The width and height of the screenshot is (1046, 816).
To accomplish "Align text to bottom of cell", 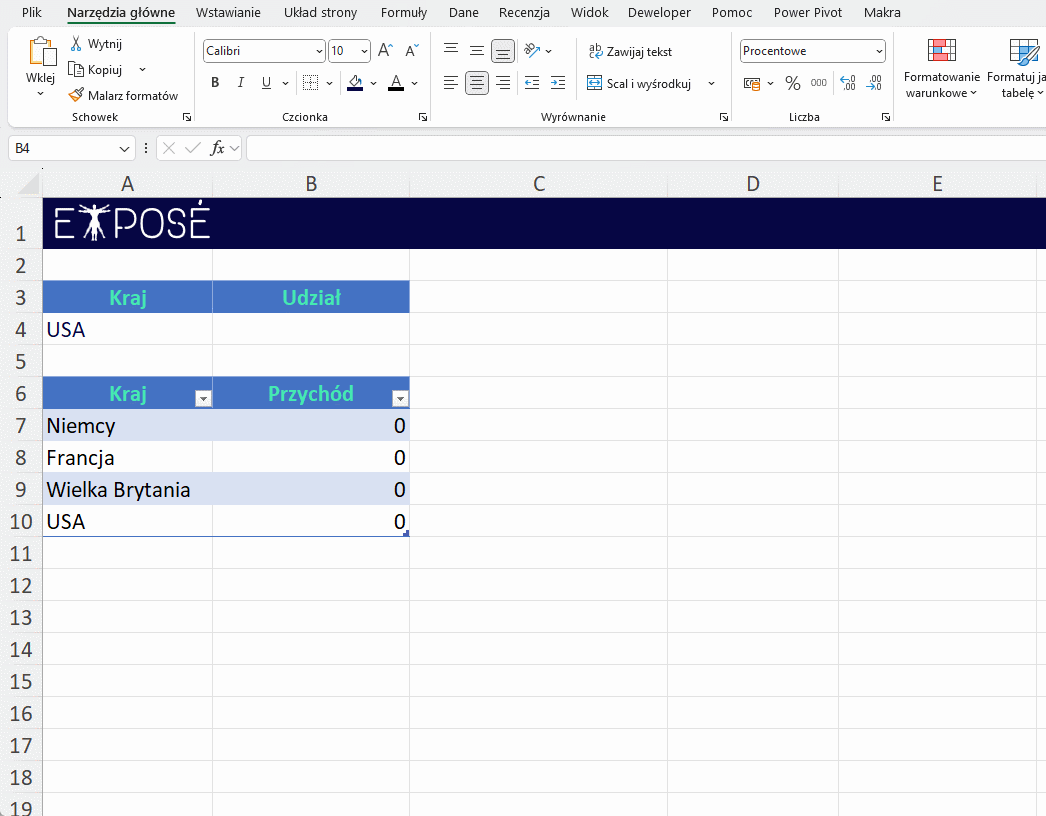I will 503,51.
